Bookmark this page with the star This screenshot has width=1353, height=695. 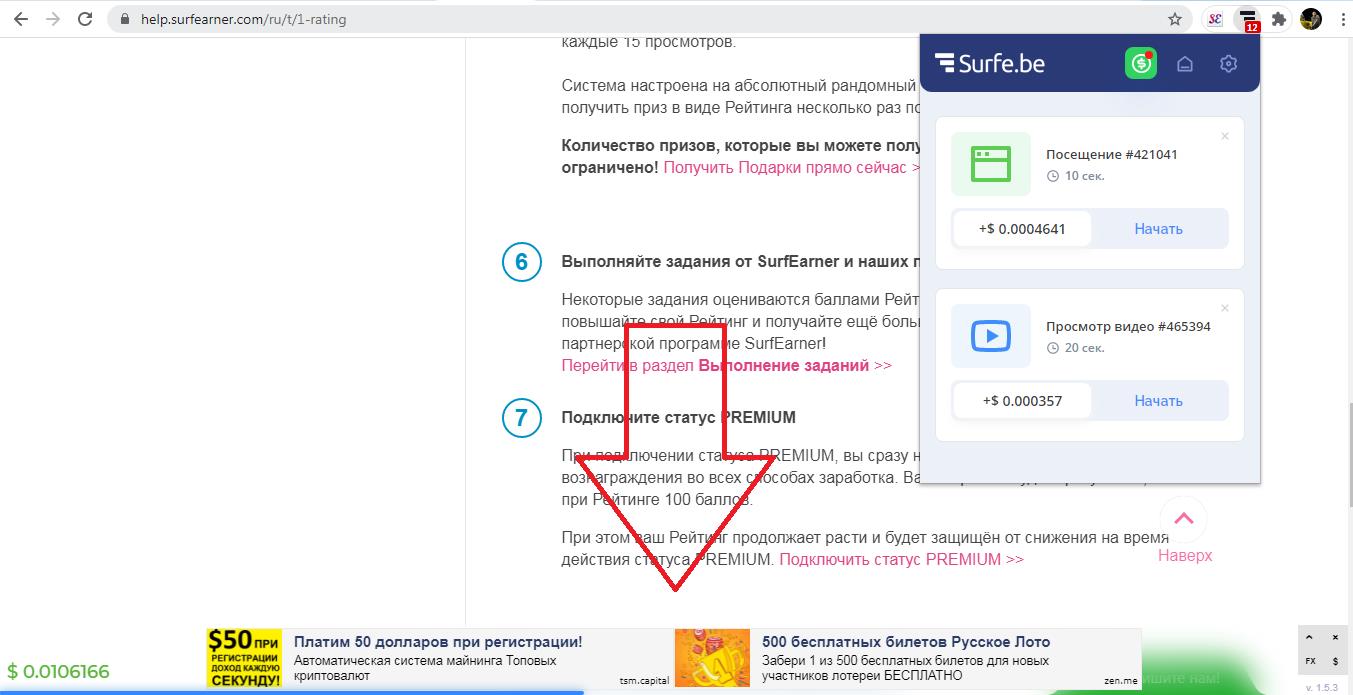point(1175,19)
